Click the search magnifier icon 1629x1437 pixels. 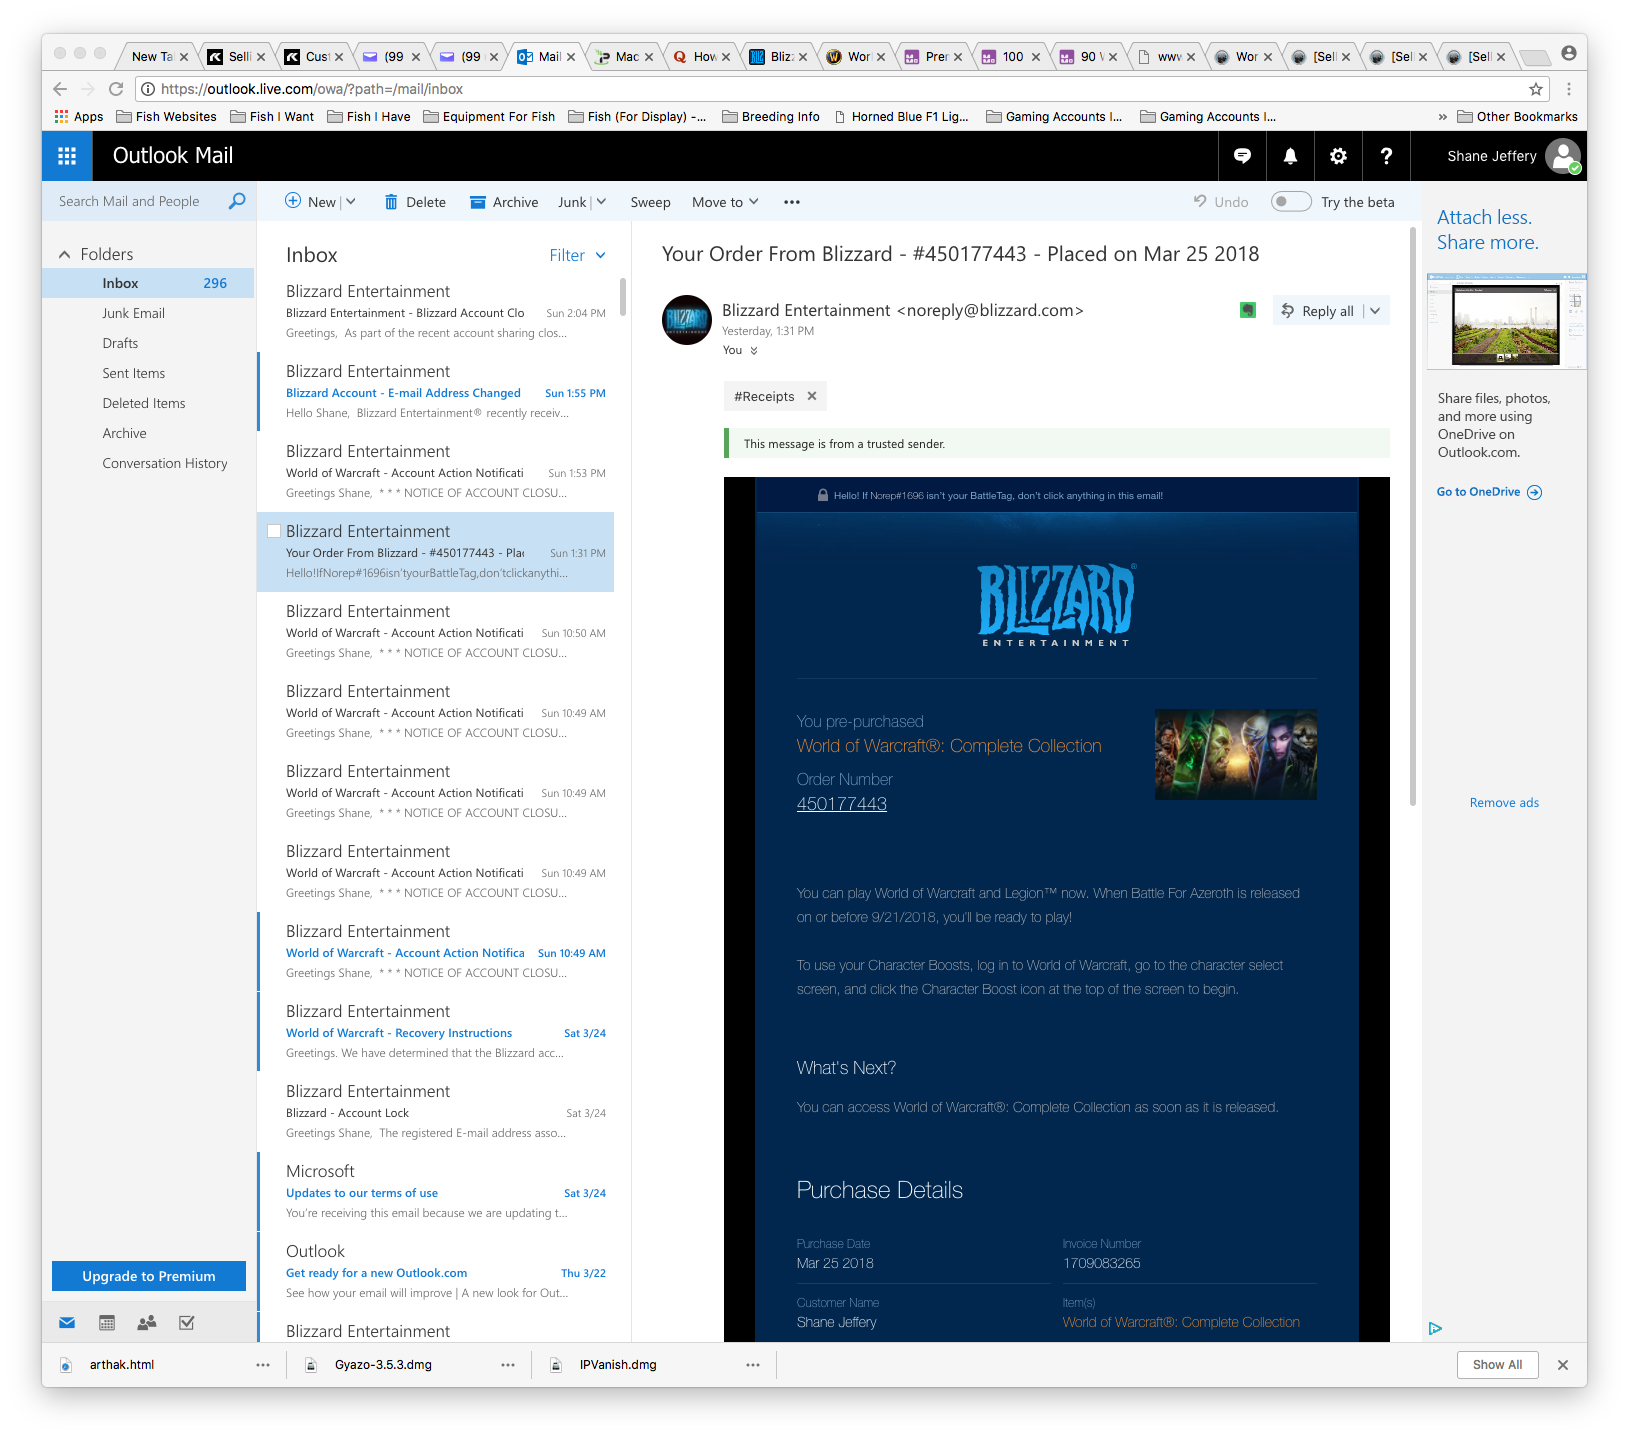pyautogui.click(x=237, y=201)
